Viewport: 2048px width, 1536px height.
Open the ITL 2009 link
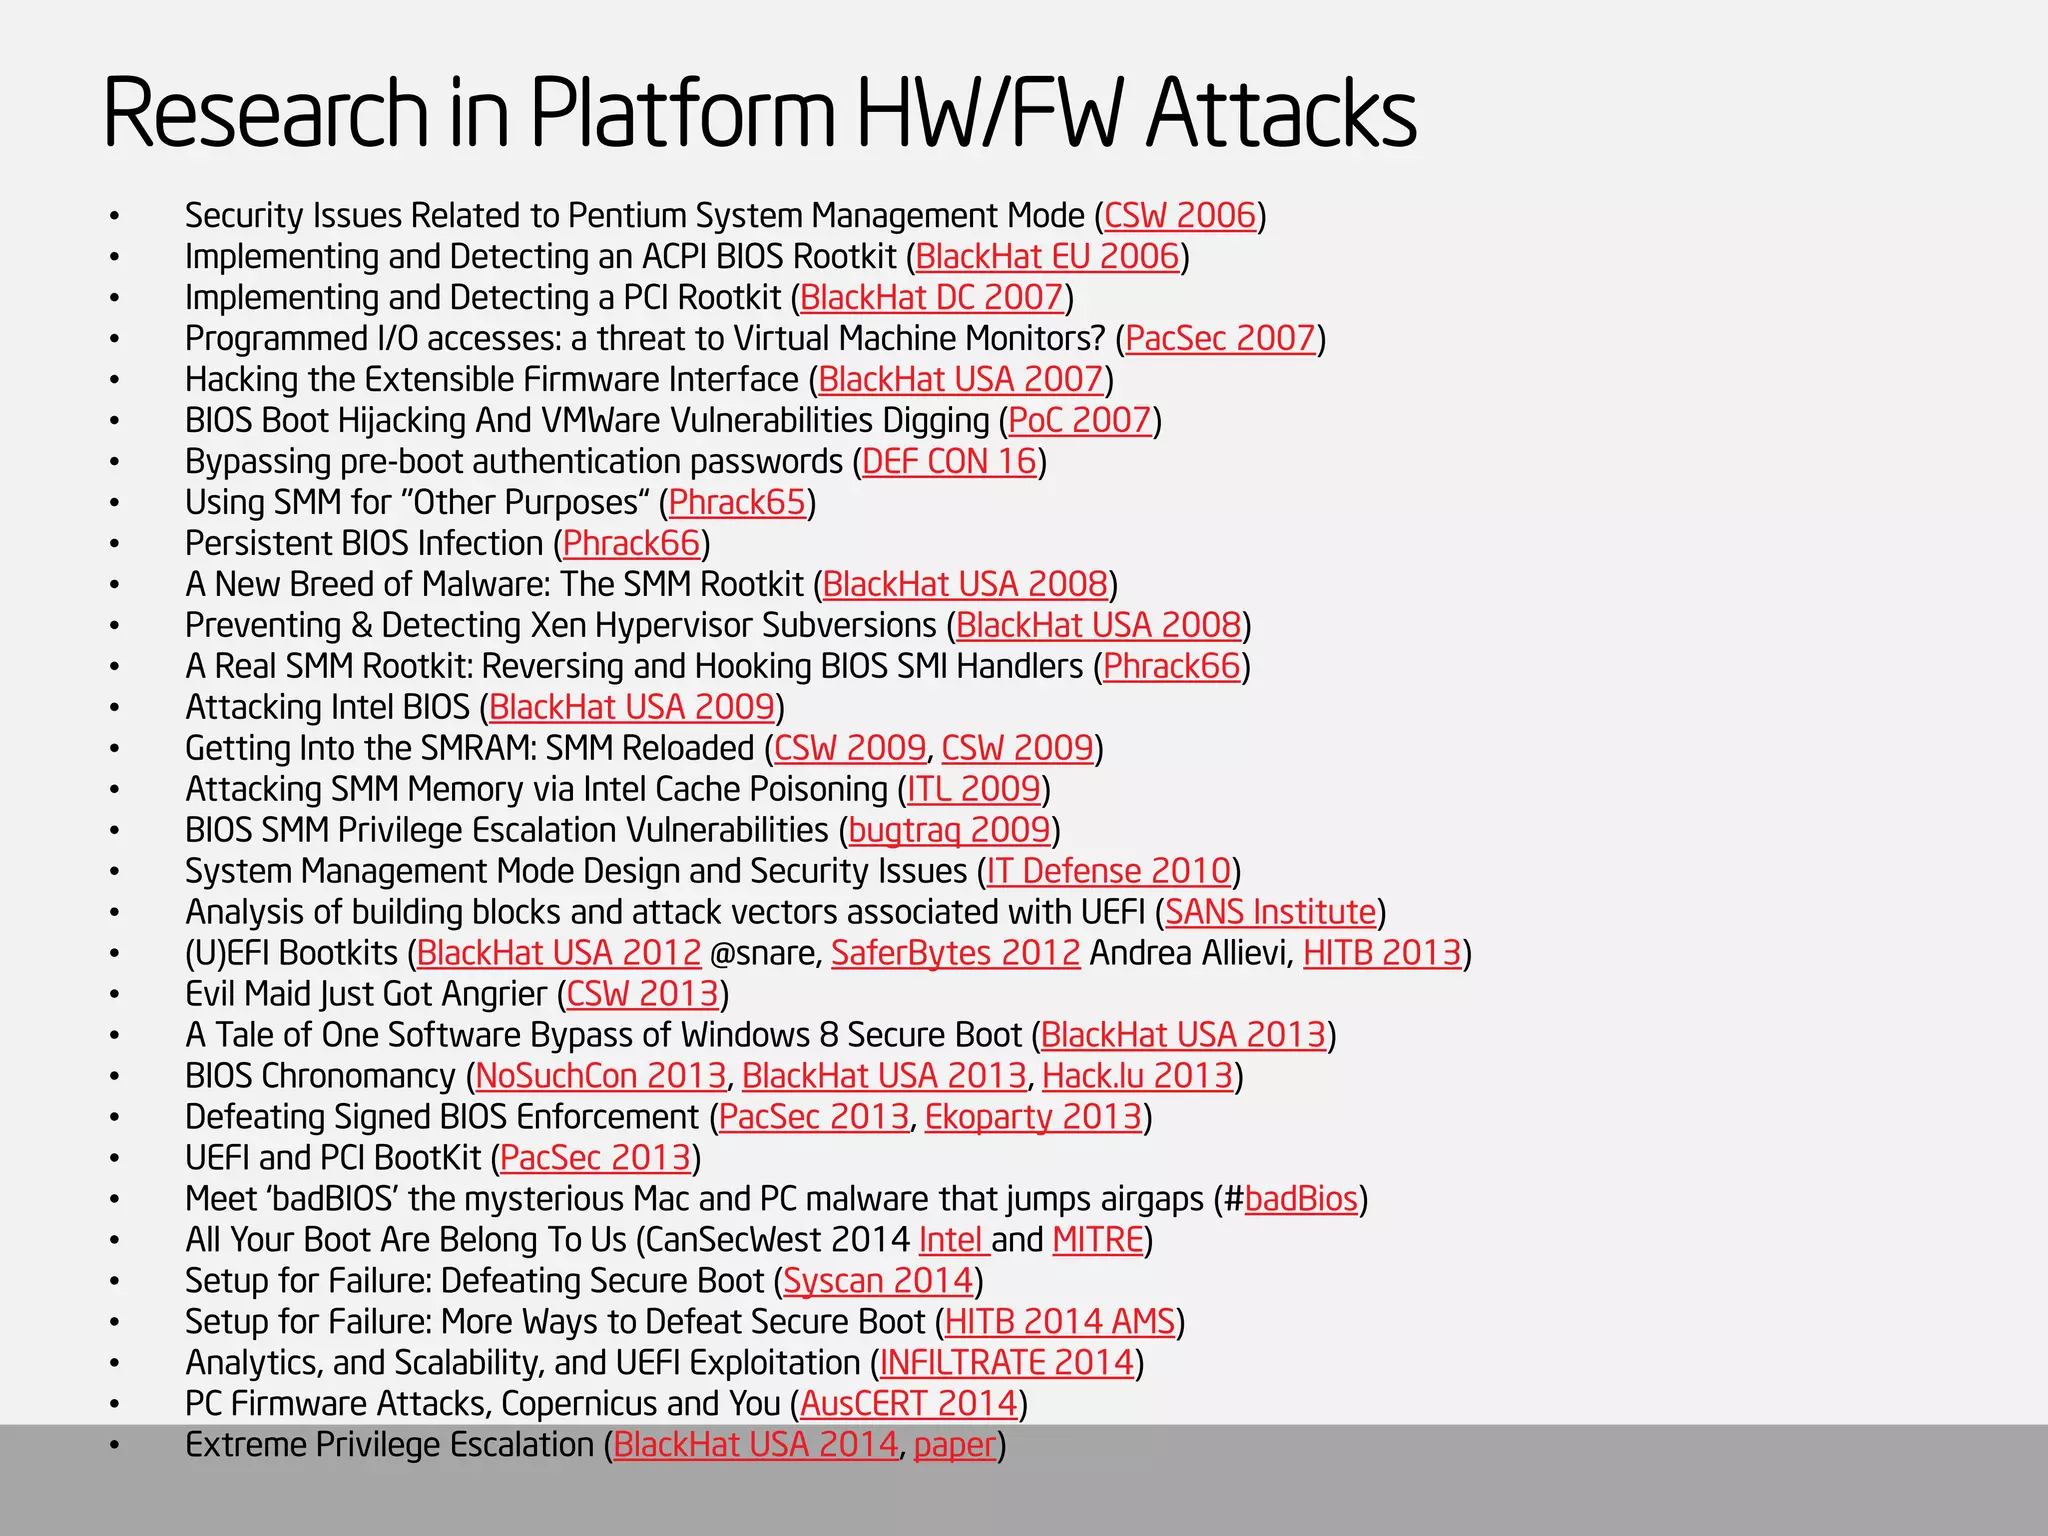pyautogui.click(x=974, y=790)
